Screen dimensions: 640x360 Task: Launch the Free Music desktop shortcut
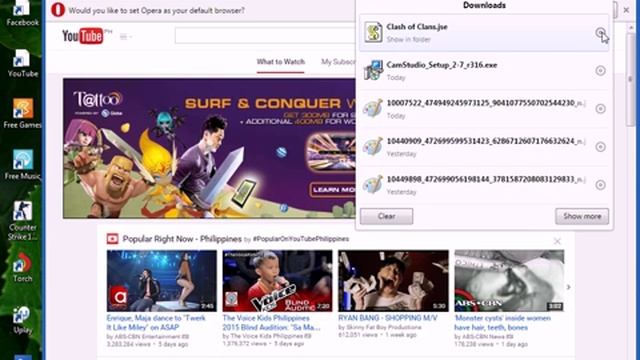tap(22, 164)
